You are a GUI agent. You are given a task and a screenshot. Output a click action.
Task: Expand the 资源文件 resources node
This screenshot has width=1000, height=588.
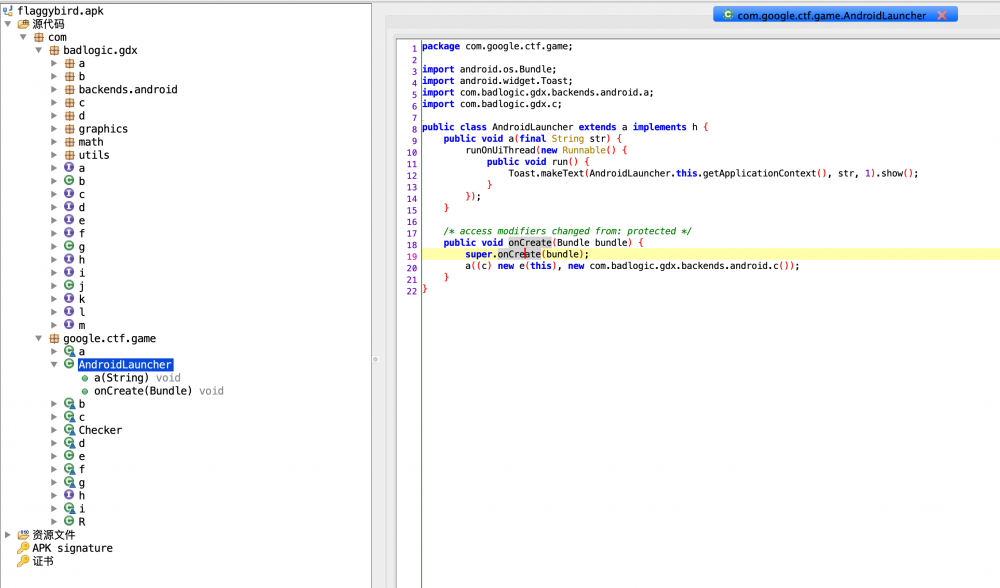(x=8, y=535)
